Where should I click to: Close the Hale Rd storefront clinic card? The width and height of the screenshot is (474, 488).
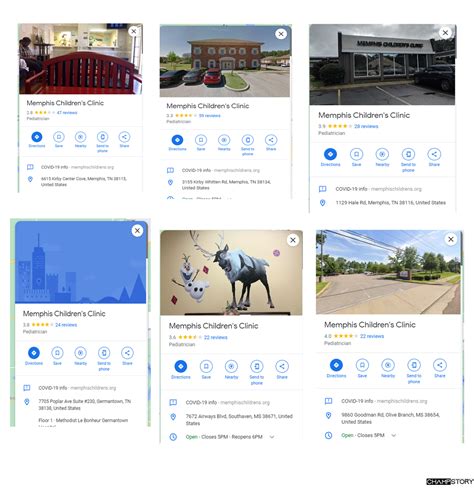[x=445, y=33]
